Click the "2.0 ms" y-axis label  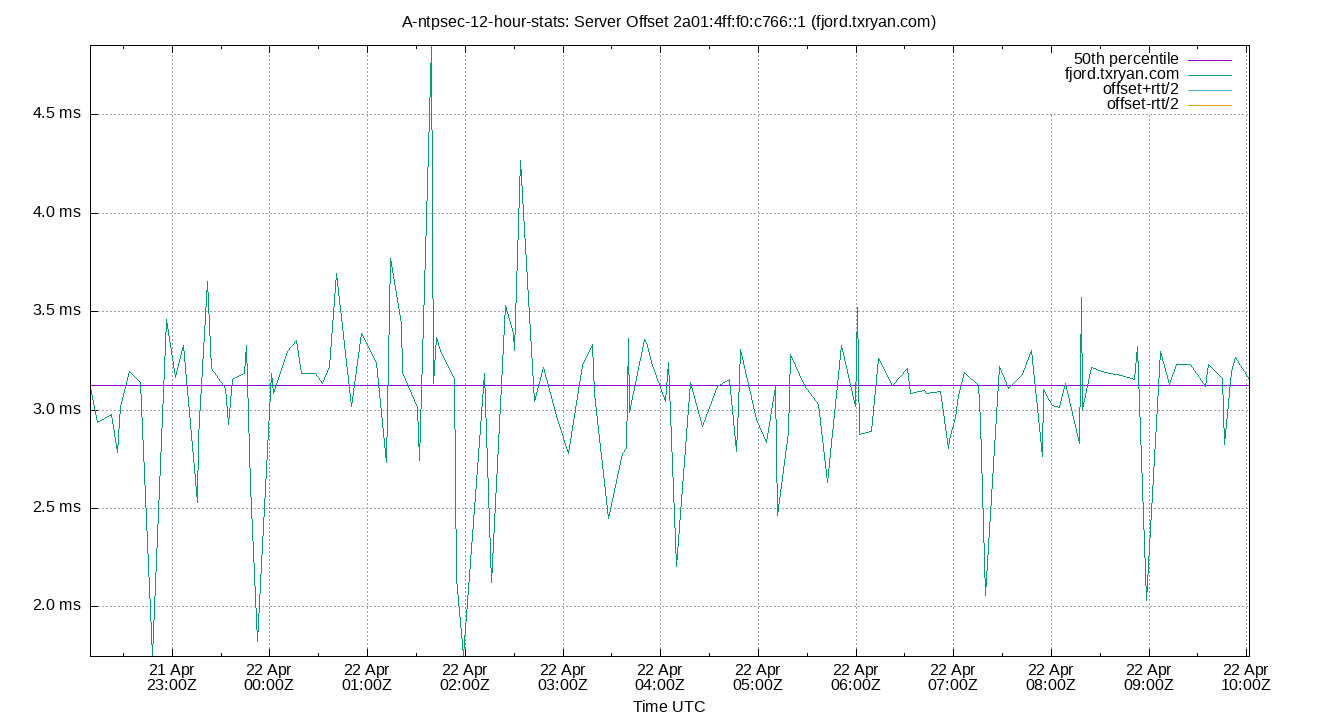coord(57,604)
